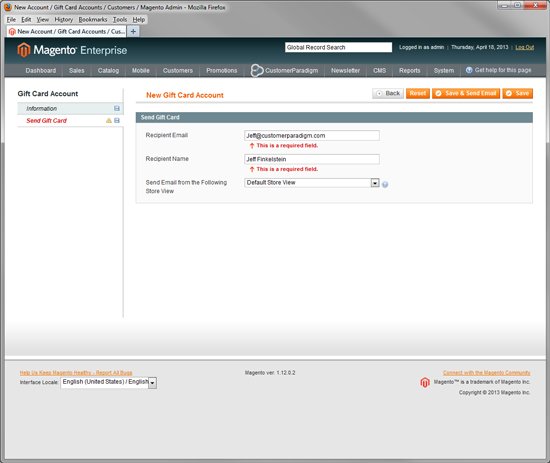Open the Tools menu
This screenshot has width=550, height=463.
pos(120,20)
